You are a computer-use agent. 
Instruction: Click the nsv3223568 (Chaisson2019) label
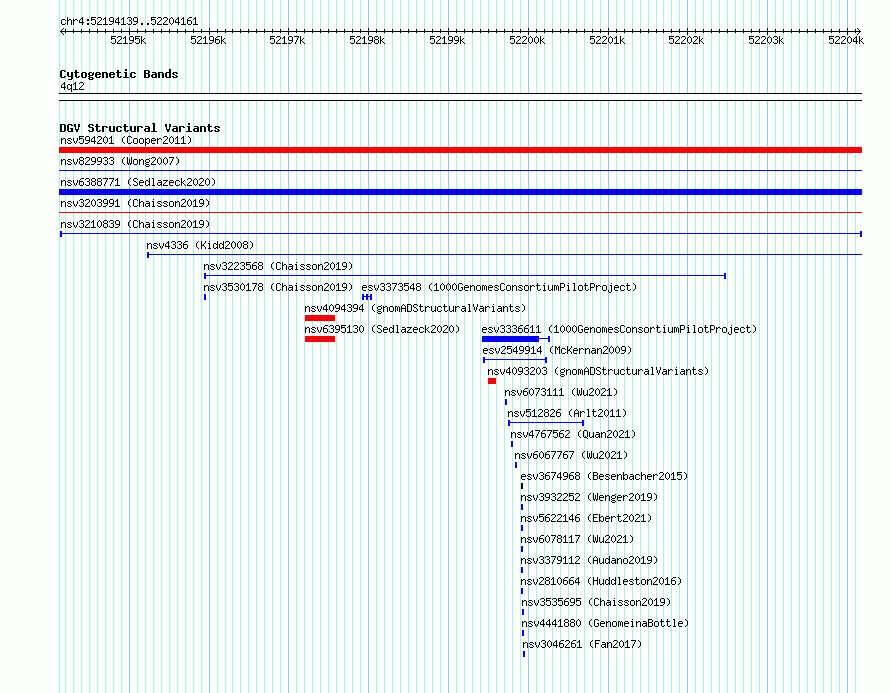point(278,266)
